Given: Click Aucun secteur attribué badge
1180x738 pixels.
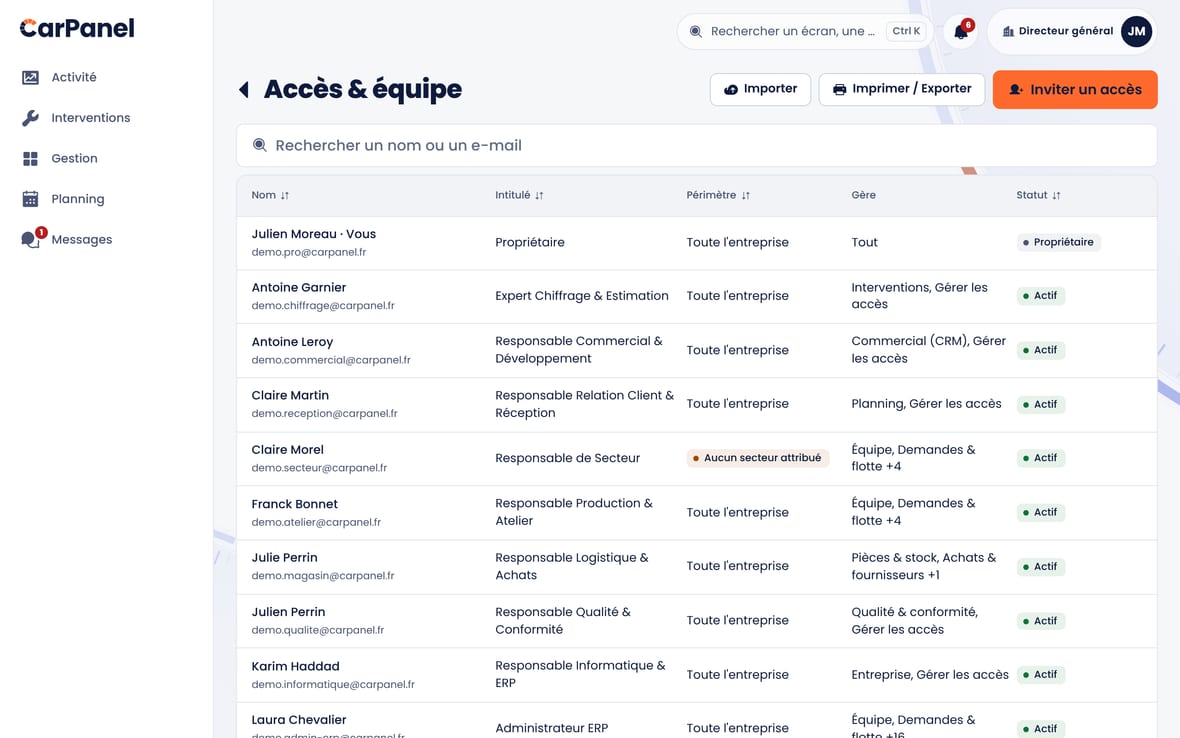Looking at the screenshot, I should [x=757, y=458].
